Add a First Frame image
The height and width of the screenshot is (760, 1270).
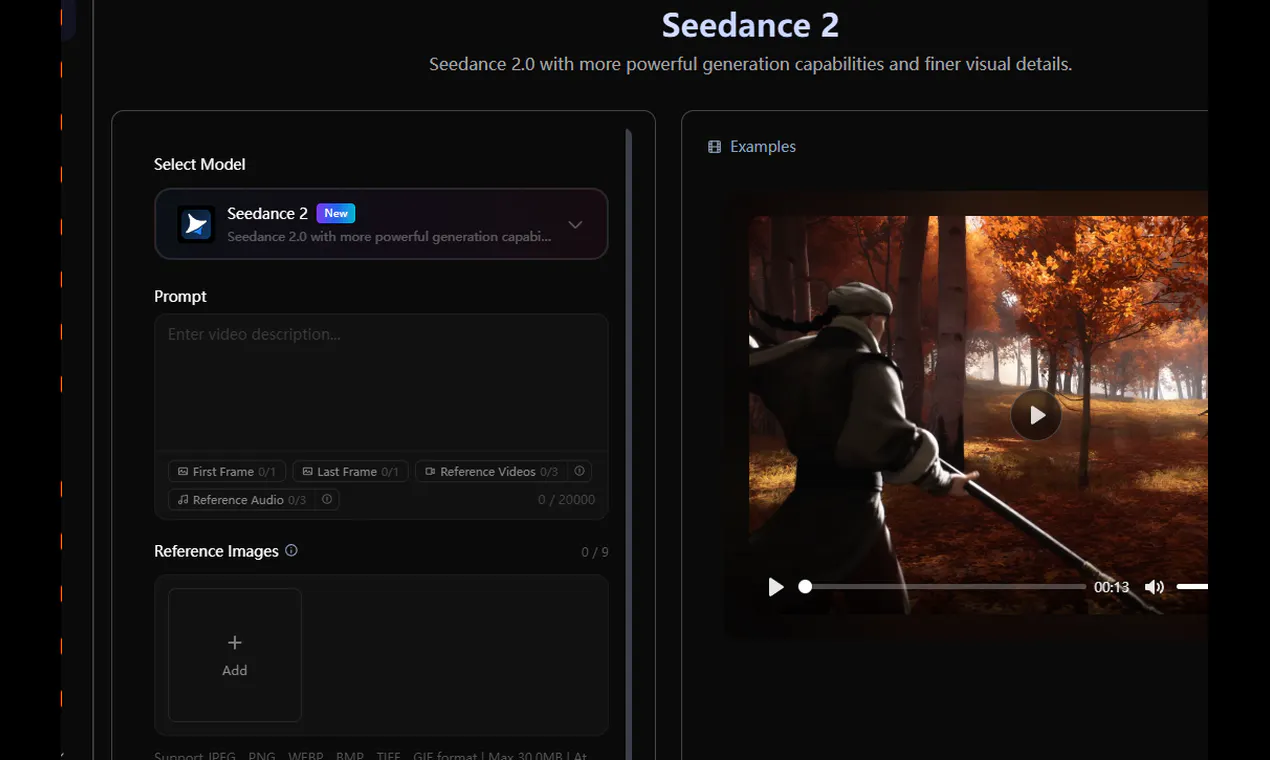click(227, 471)
